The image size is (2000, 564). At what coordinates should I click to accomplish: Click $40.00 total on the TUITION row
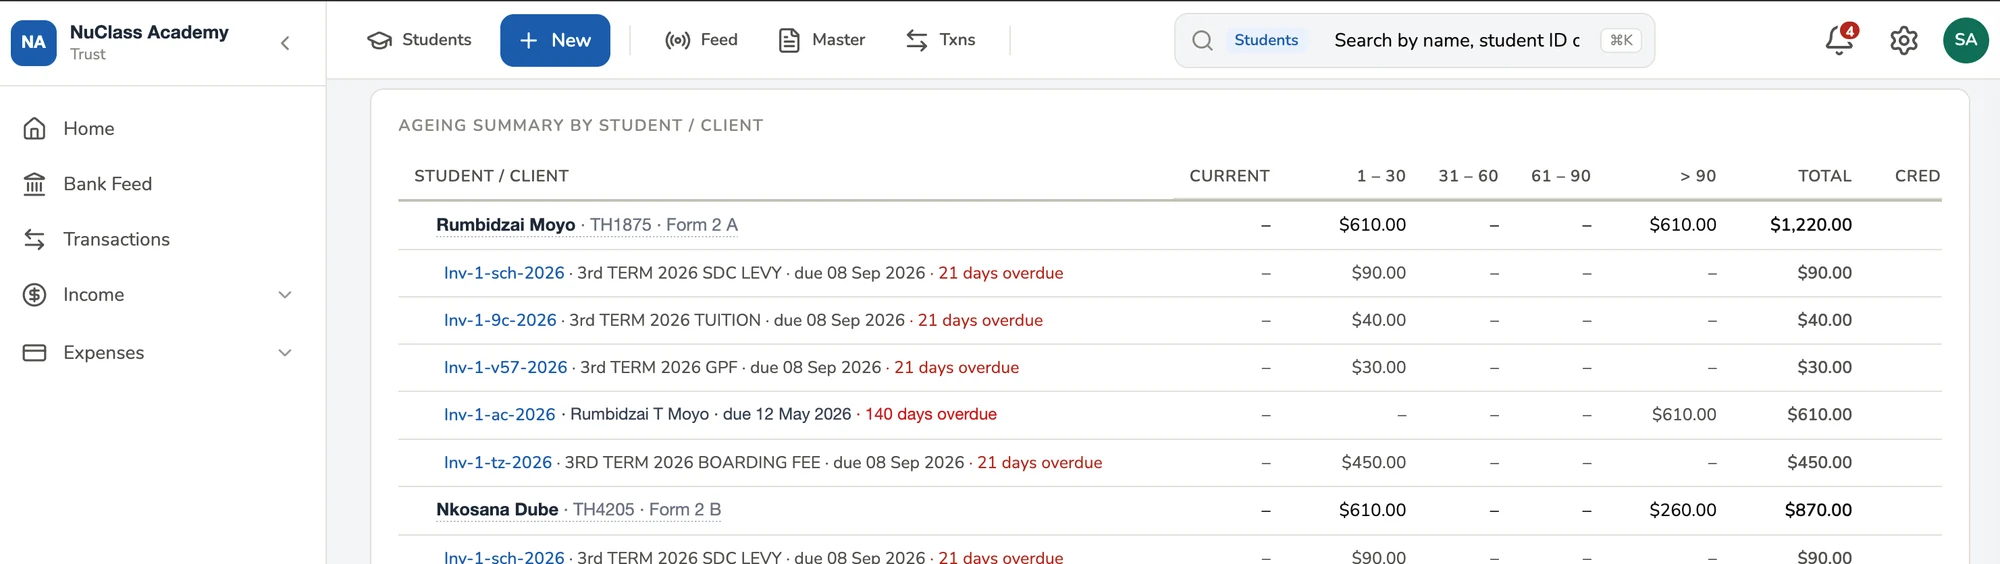1824,320
